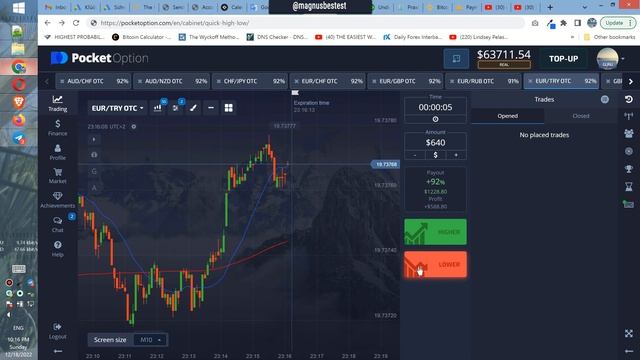Screen dimensions: 640x360
Task: Click the browser address bar URL
Action: coord(175,23)
